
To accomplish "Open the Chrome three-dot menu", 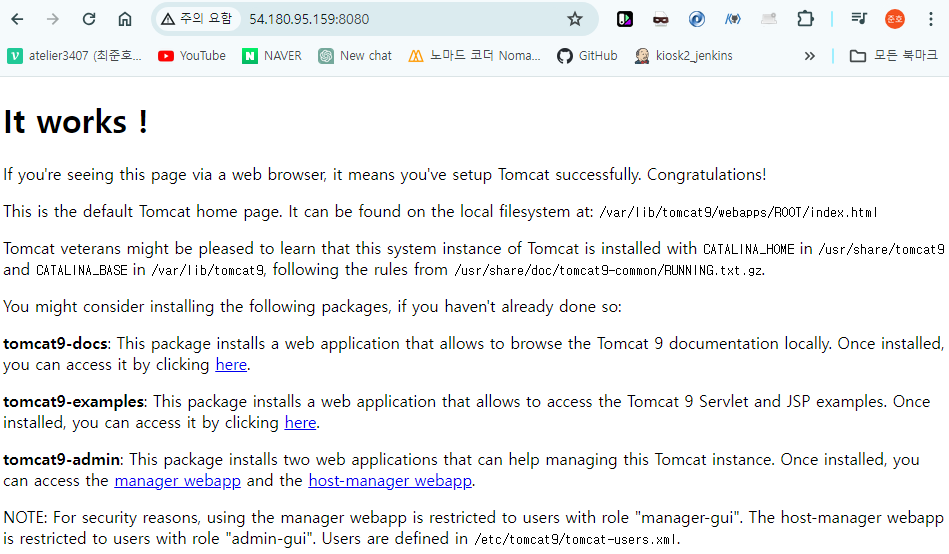I will [x=931, y=19].
